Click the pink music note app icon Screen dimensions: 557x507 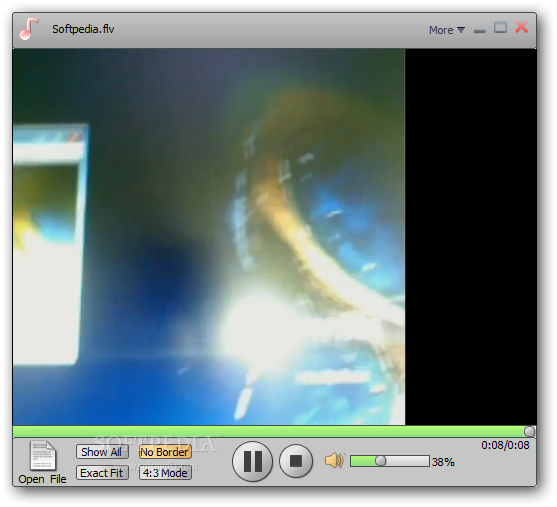pos(28,28)
